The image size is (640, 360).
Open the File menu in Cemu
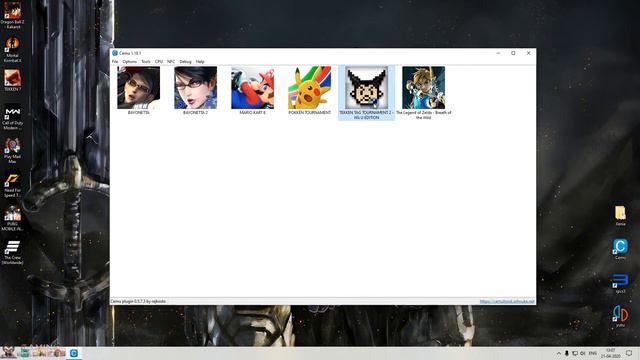(115, 62)
